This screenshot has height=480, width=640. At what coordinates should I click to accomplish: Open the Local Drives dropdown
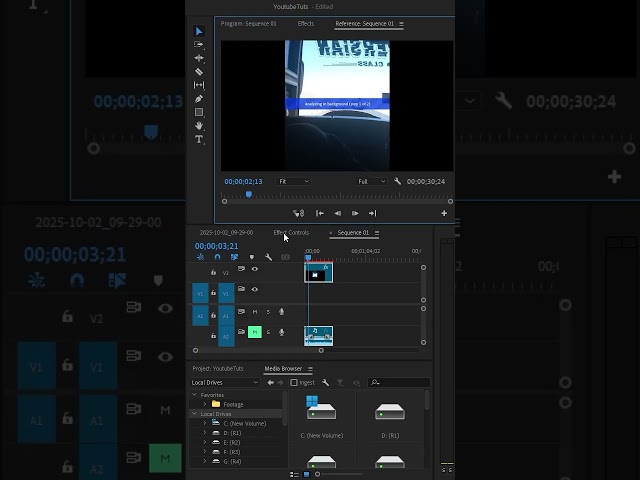(x=225, y=382)
